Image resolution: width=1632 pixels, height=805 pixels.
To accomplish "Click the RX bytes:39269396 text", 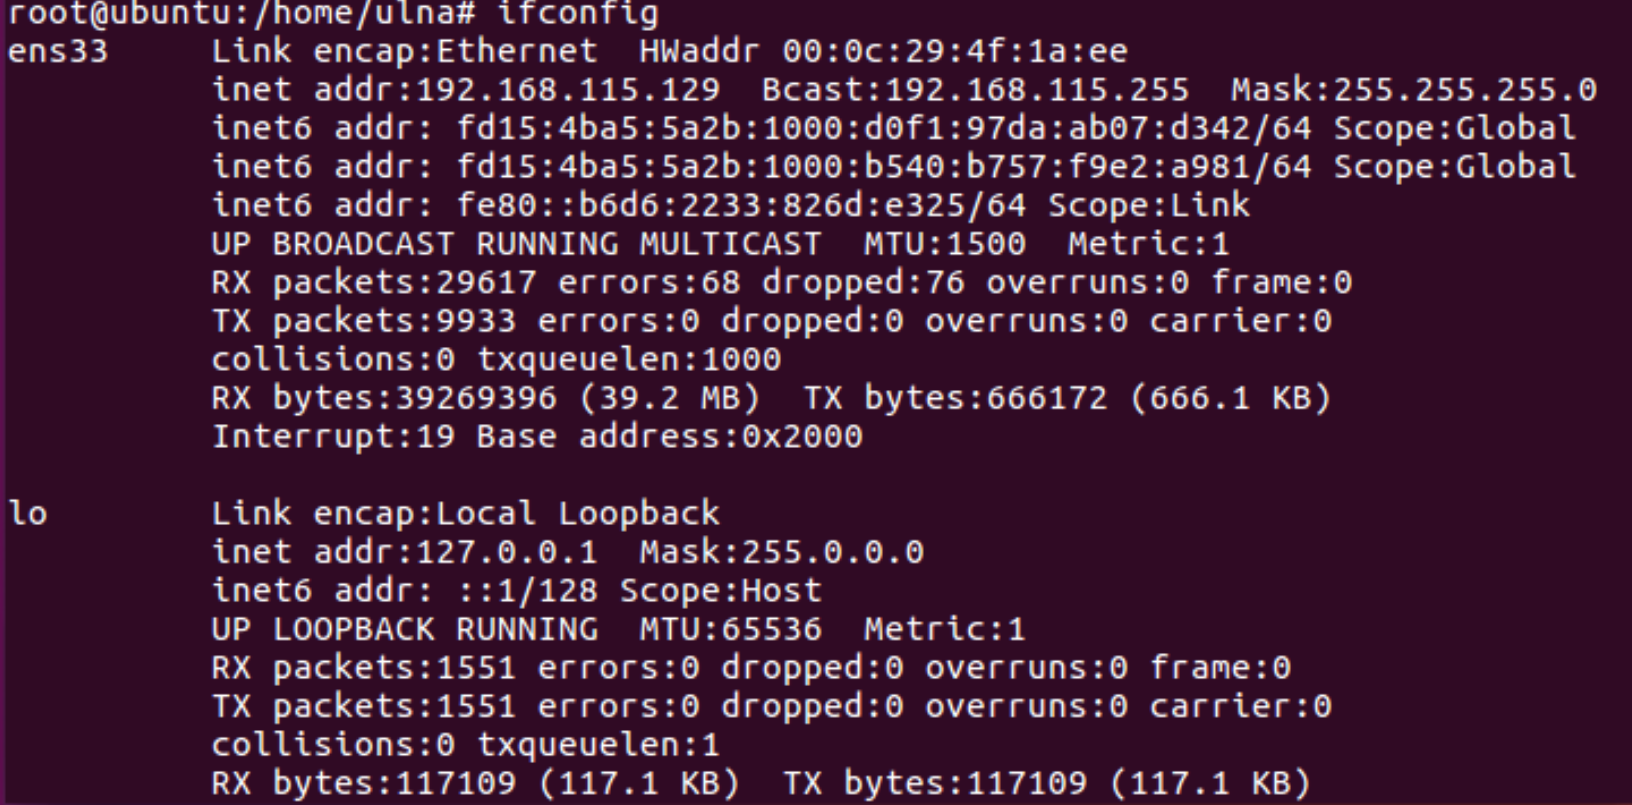I will tap(384, 398).
